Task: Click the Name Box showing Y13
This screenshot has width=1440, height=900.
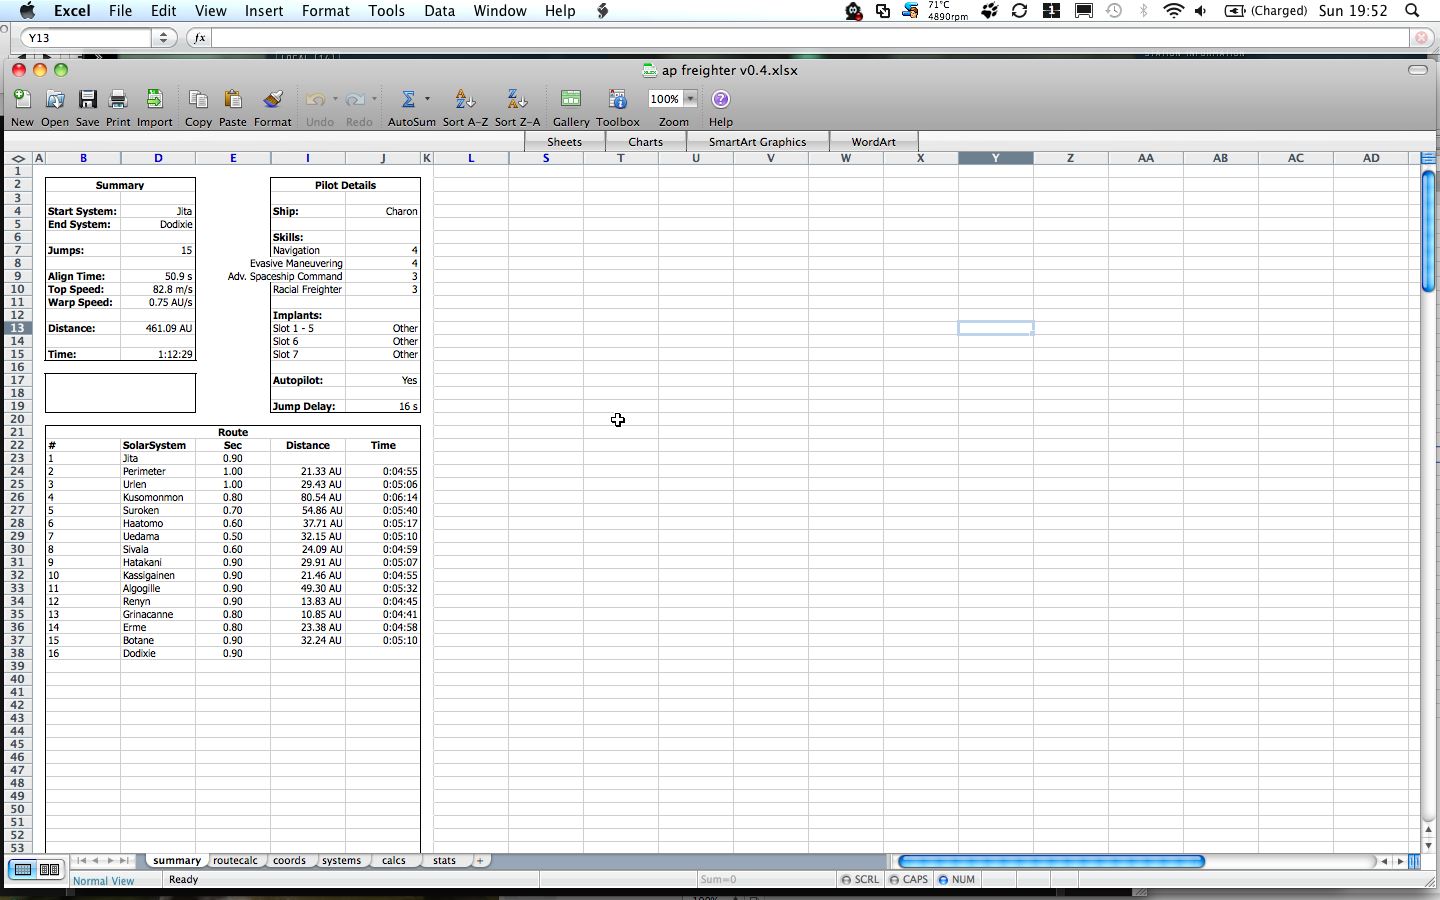Action: pyautogui.click(x=88, y=38)
